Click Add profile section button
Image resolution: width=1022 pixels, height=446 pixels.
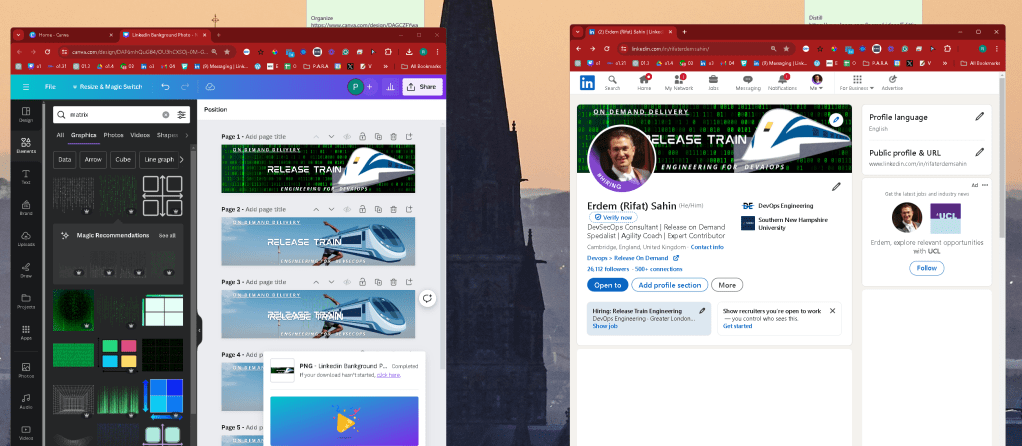[669, 285]
